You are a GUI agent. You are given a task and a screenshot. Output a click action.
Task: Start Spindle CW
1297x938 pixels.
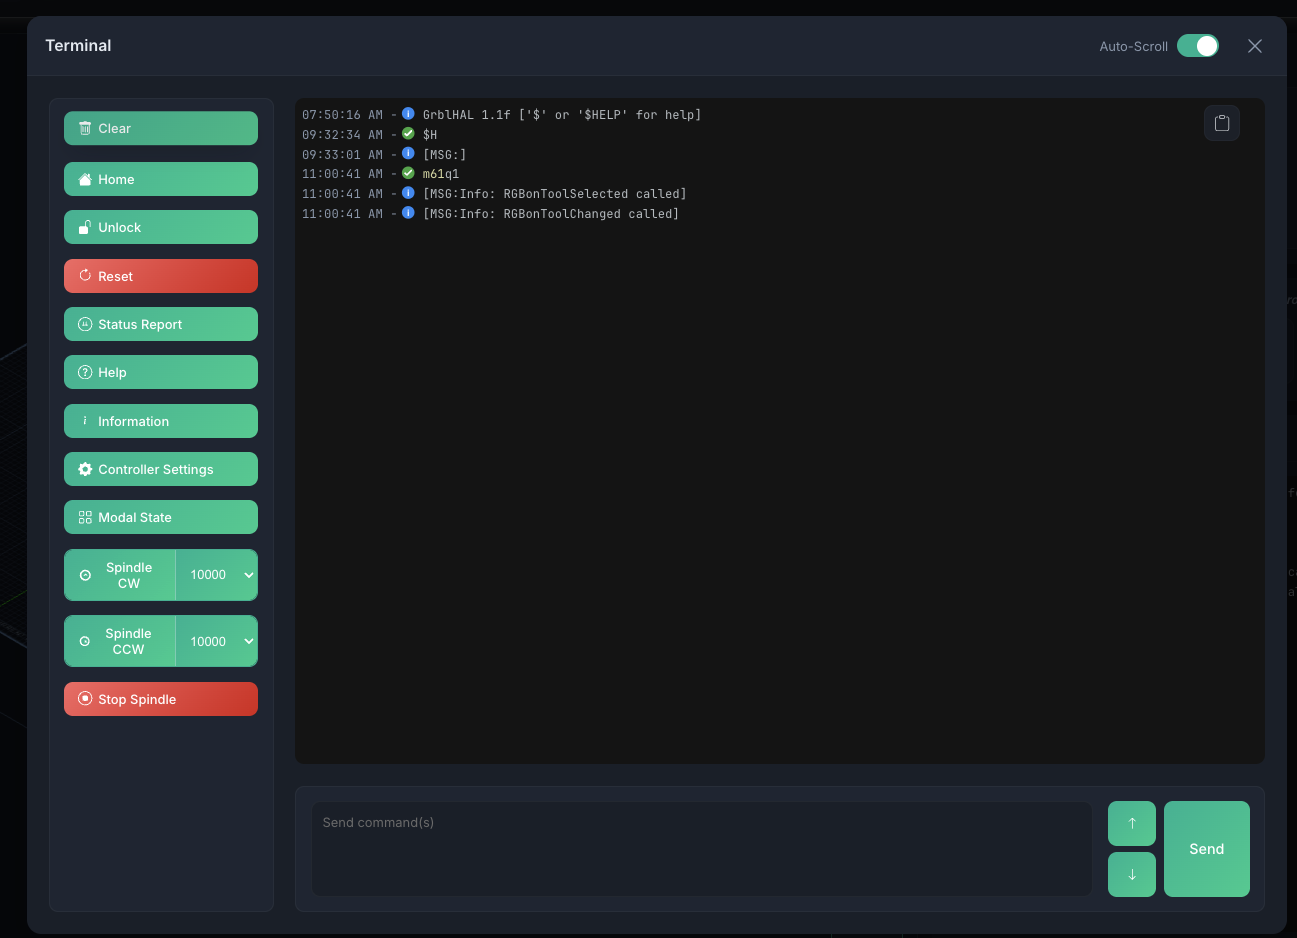(120, 575)
